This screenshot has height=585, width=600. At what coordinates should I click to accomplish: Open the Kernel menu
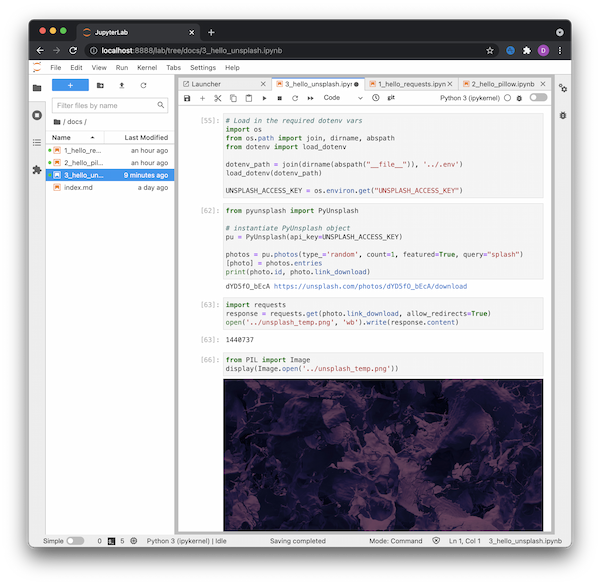(x=145, y=67)
